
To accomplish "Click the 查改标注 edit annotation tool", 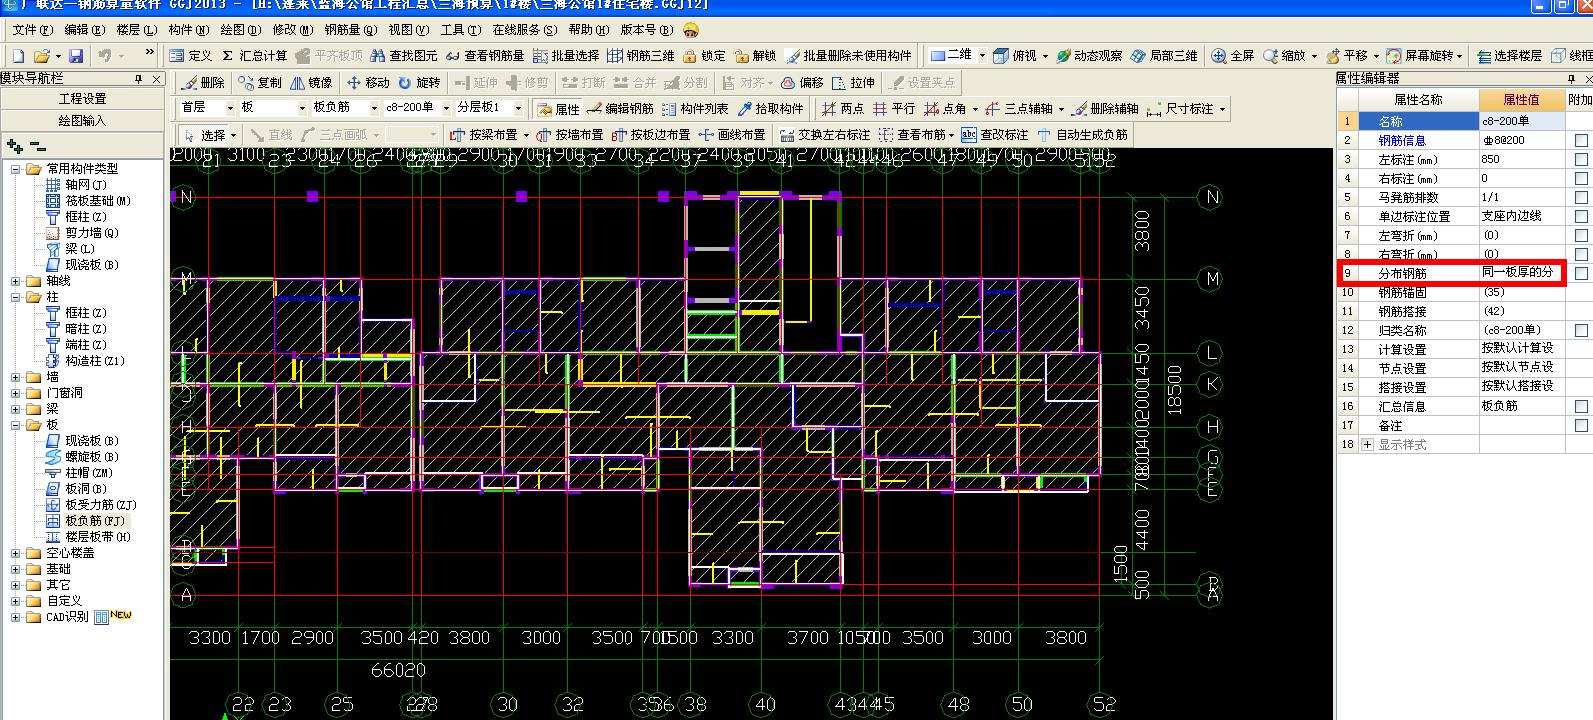I will (994, 135).
